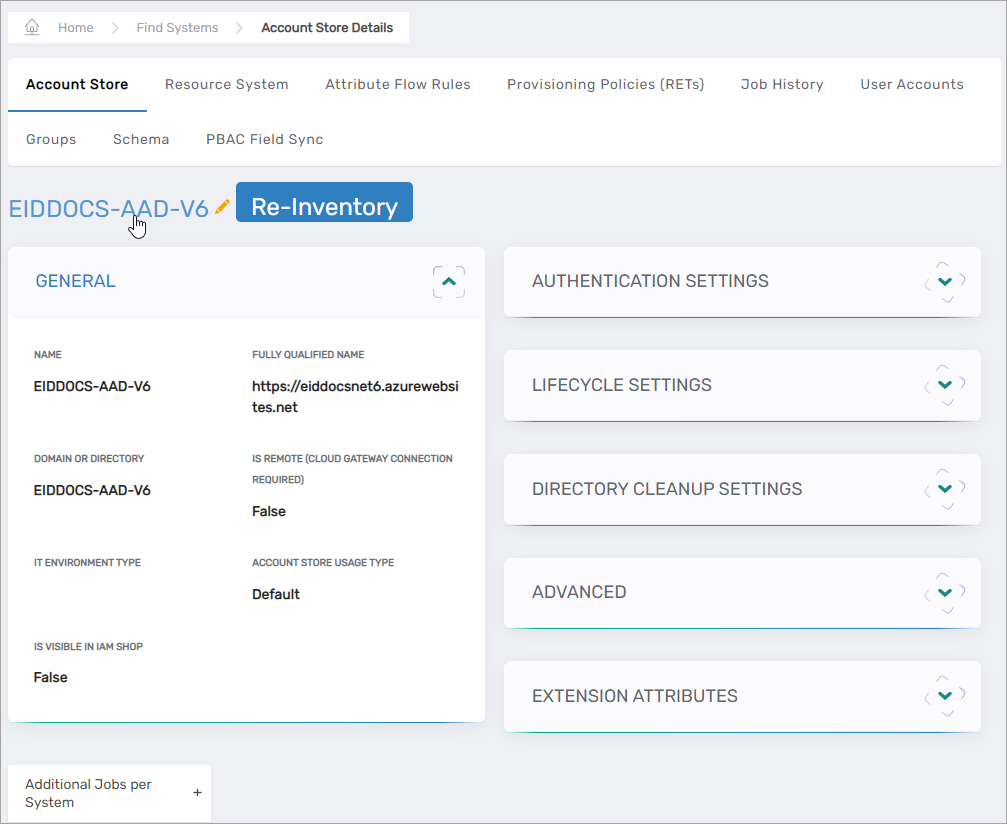Image resolution: width=1007 pixels, height=824 pixels.
Task: Expand the Lifecycle Settings section
Action: tap(945, 385)
